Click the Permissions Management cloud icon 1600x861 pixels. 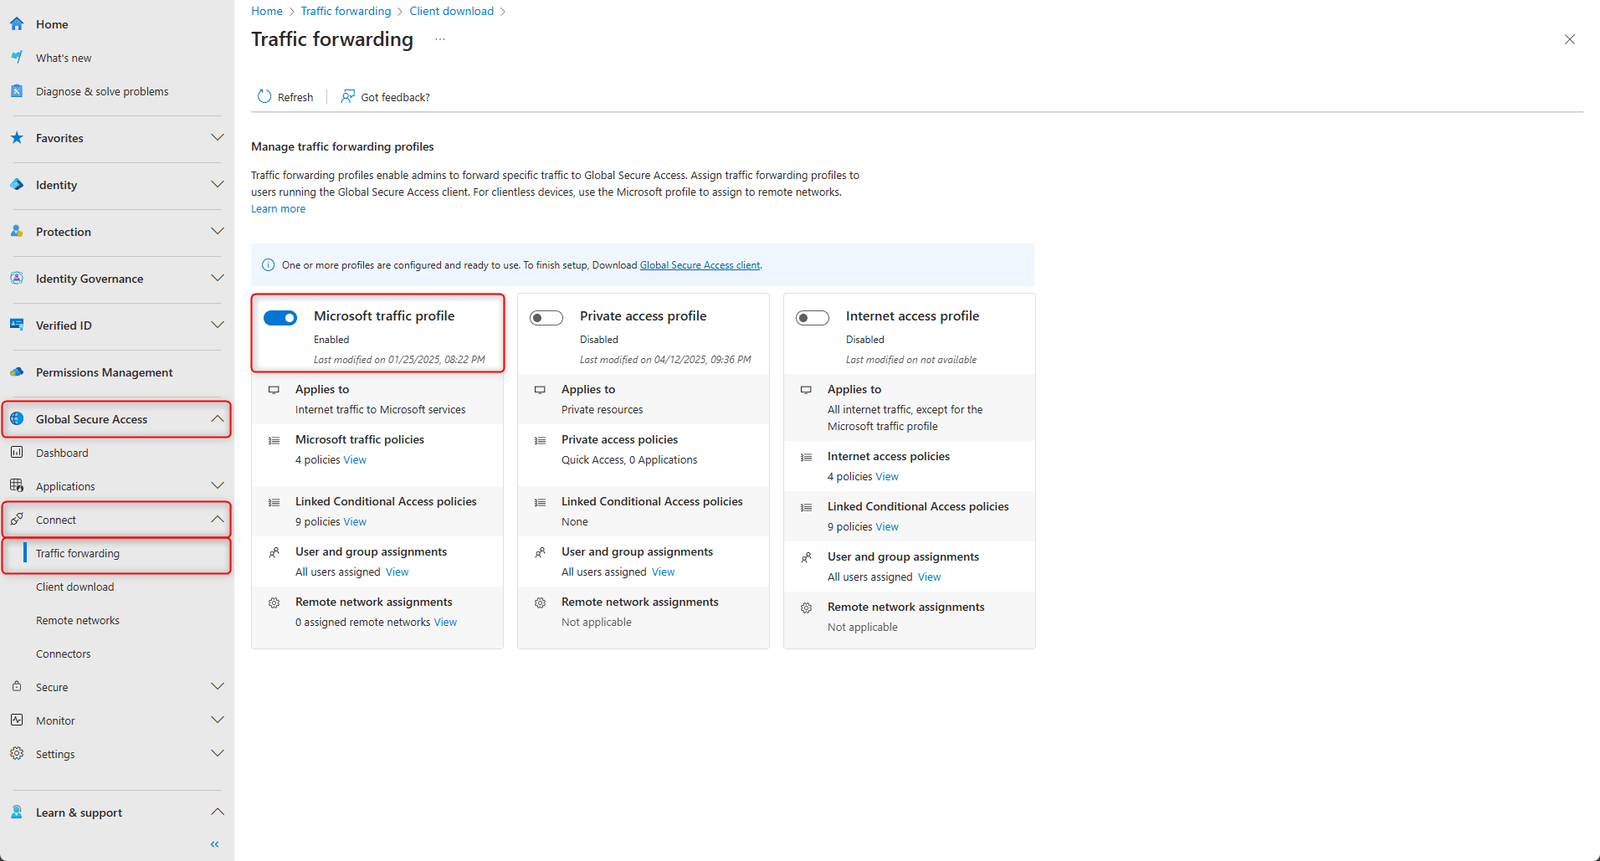pyautogui.click(x=17, y=372)
